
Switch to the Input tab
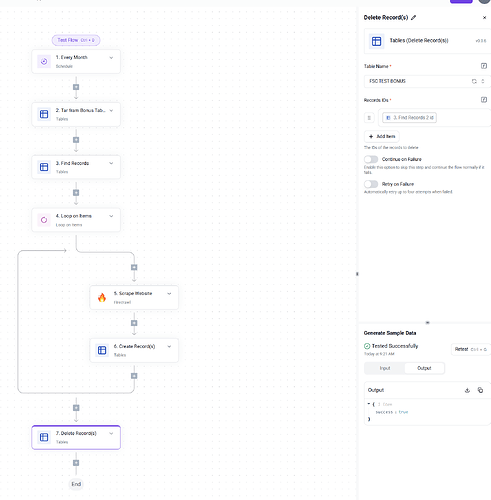point(385,368)
